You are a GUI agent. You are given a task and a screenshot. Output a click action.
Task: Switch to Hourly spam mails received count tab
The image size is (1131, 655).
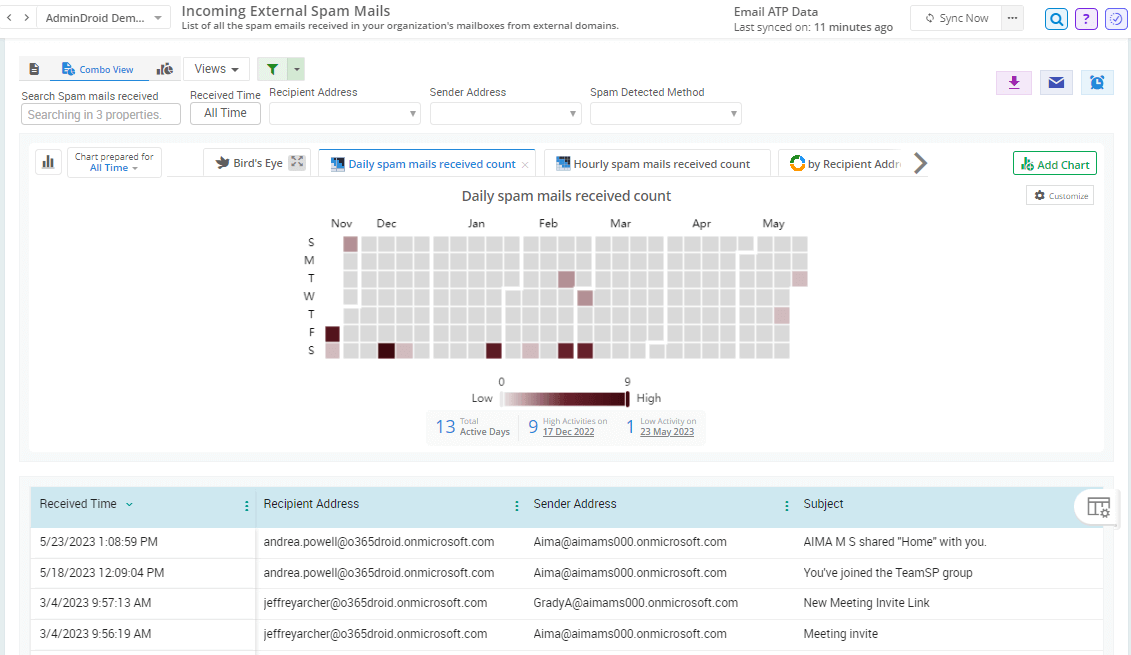click(656, 164)
